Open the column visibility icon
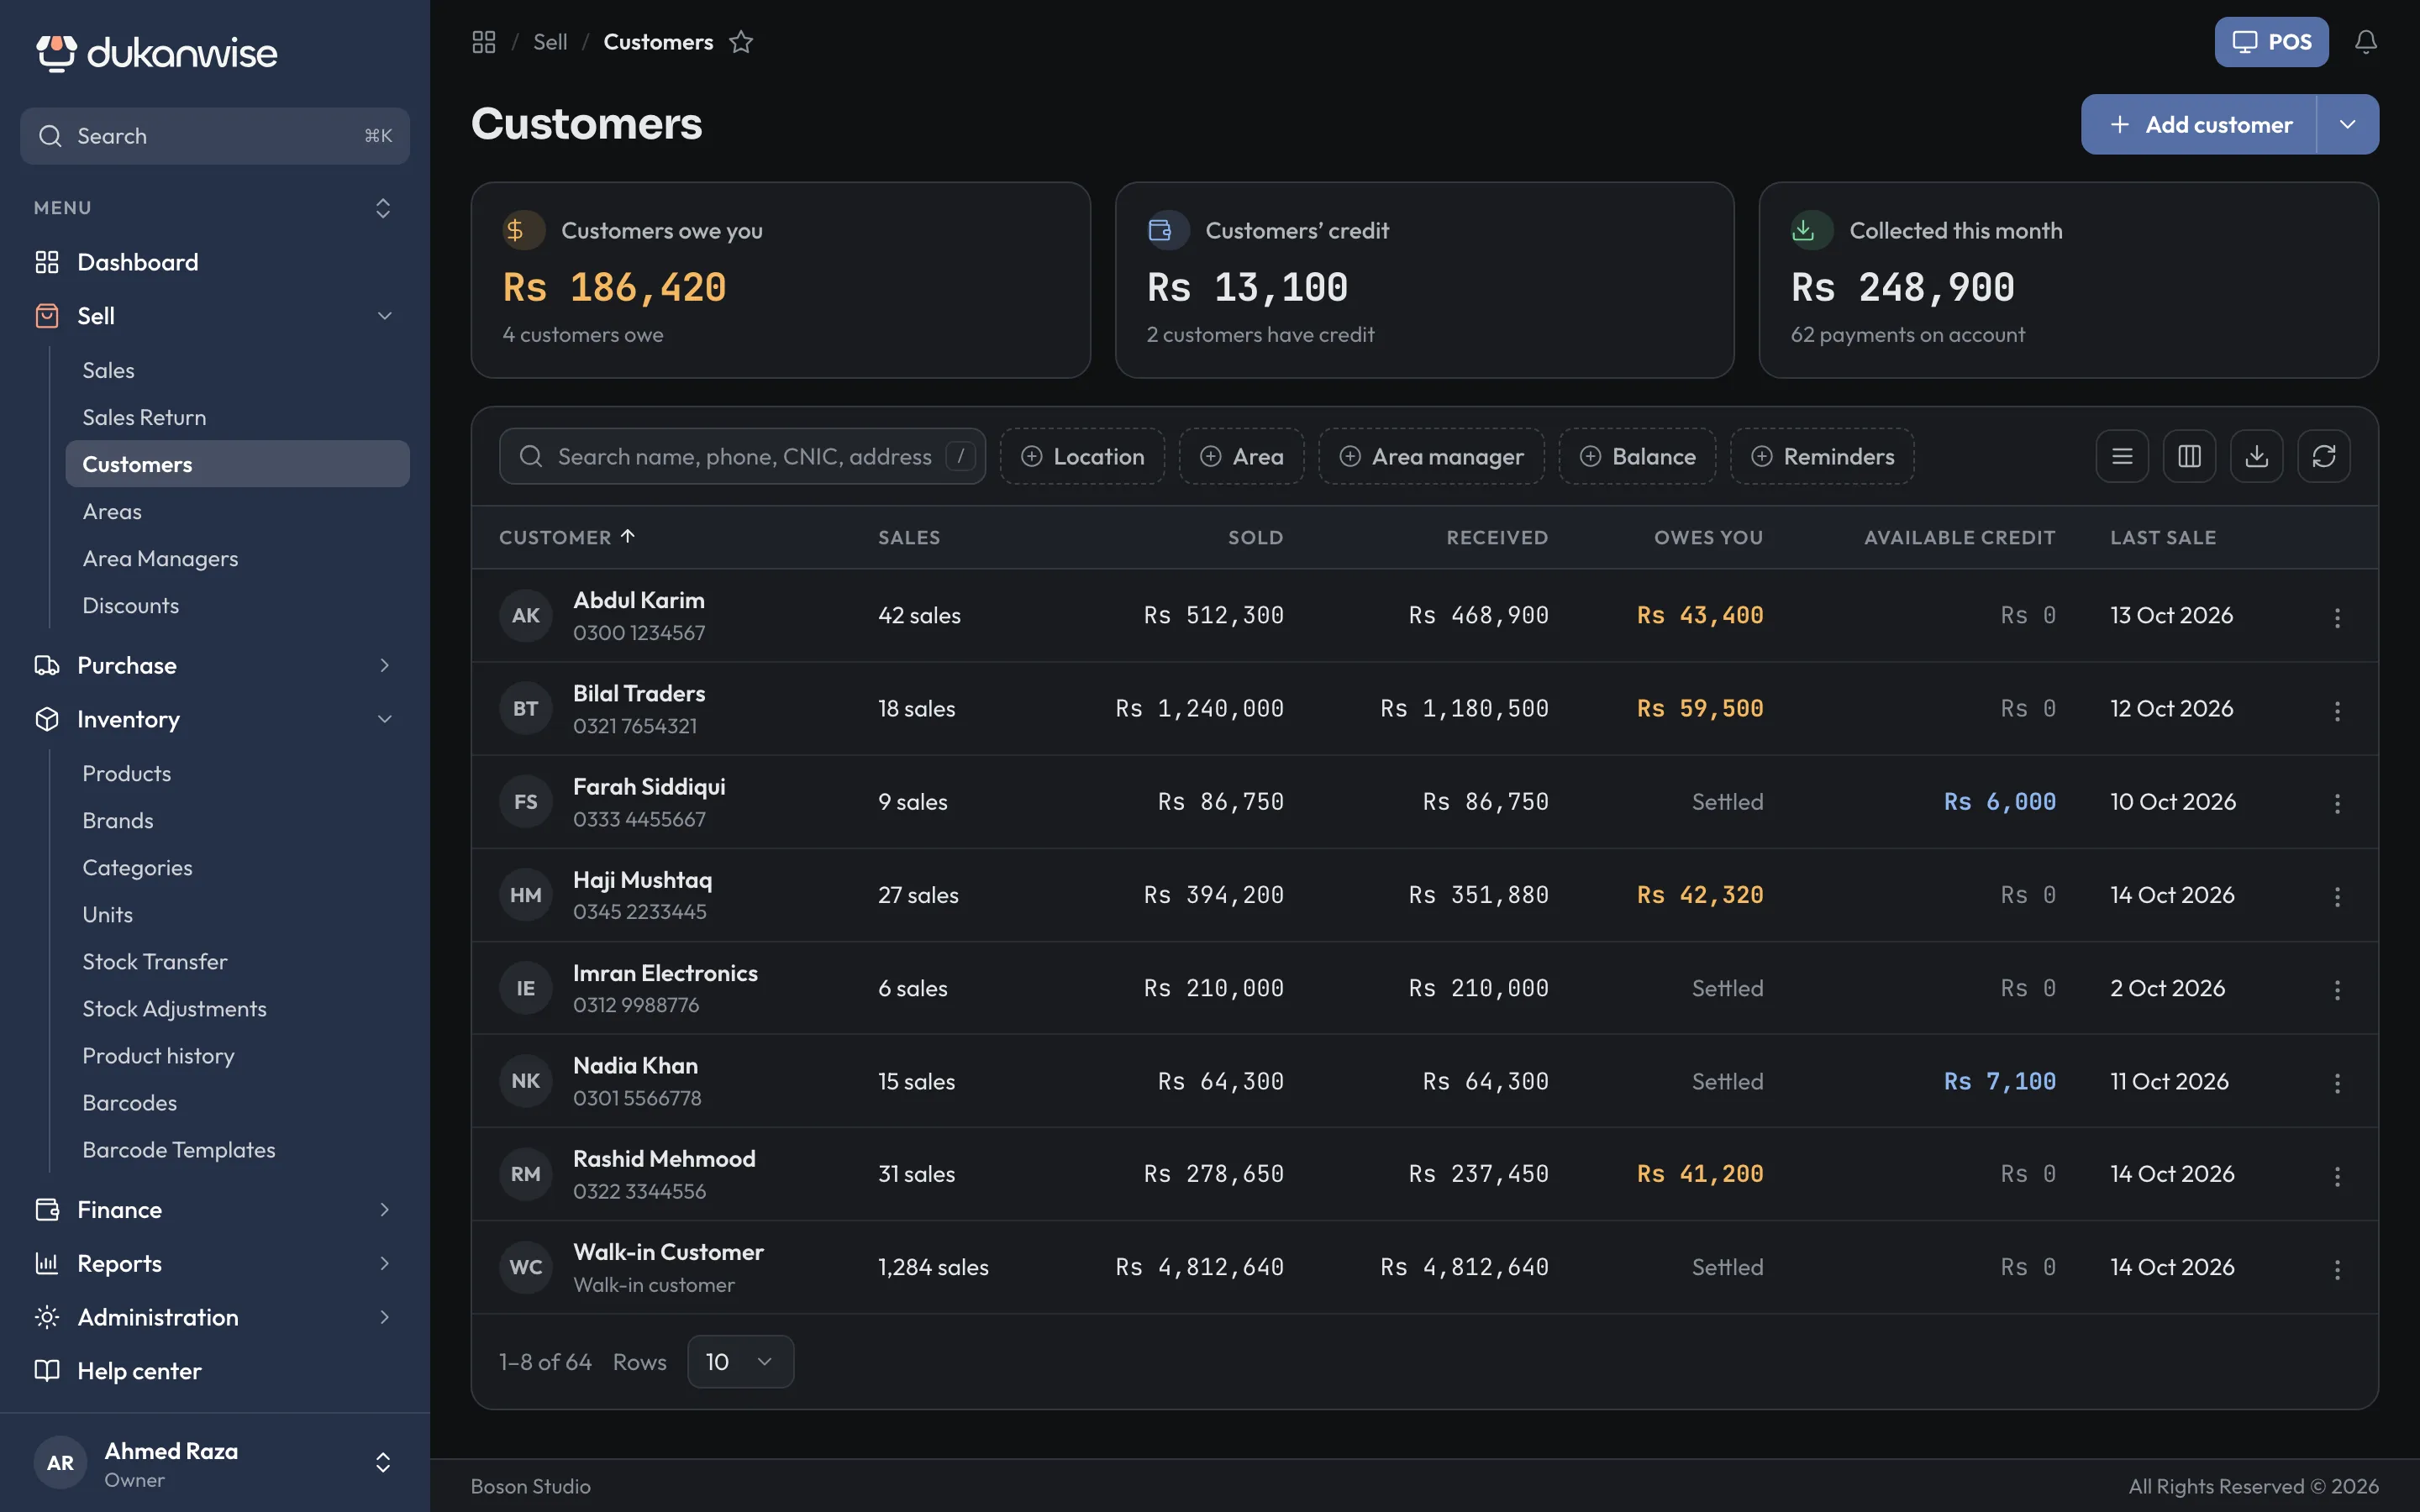The width and height of the screenshot is (2420, 1512). click(x=2189, y=456)
